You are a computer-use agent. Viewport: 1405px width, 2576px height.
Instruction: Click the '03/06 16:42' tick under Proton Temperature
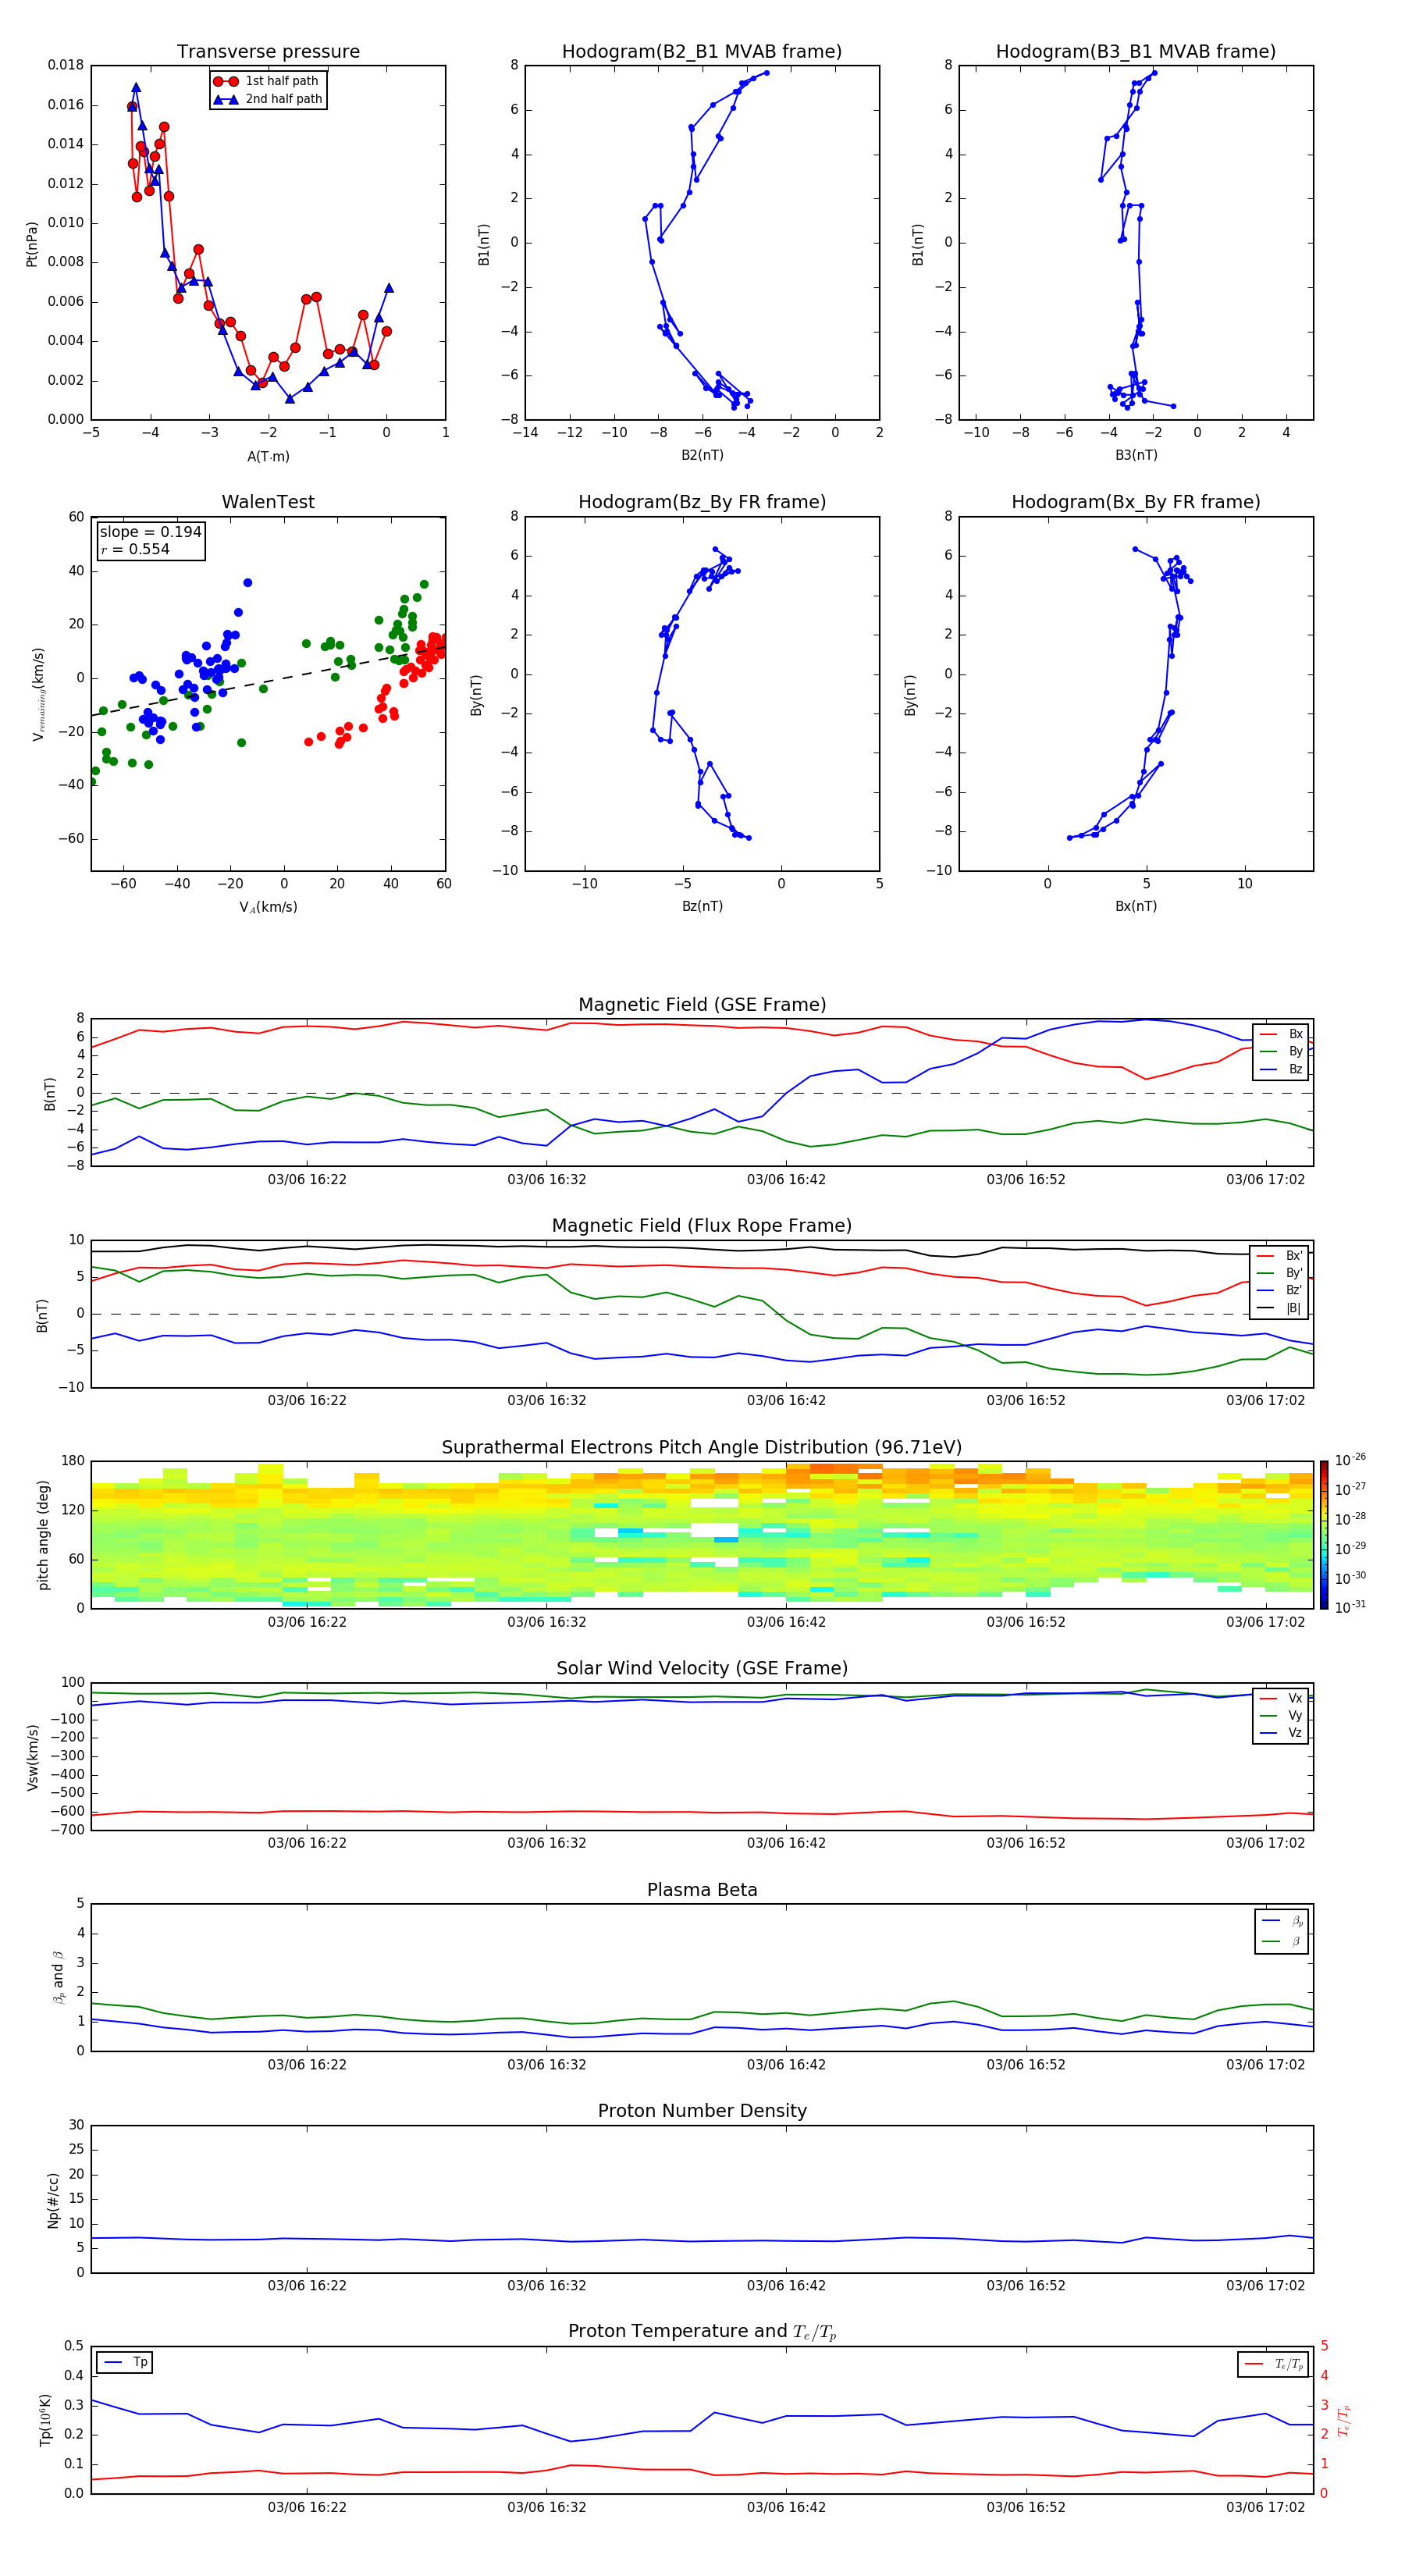[786, 2507]
